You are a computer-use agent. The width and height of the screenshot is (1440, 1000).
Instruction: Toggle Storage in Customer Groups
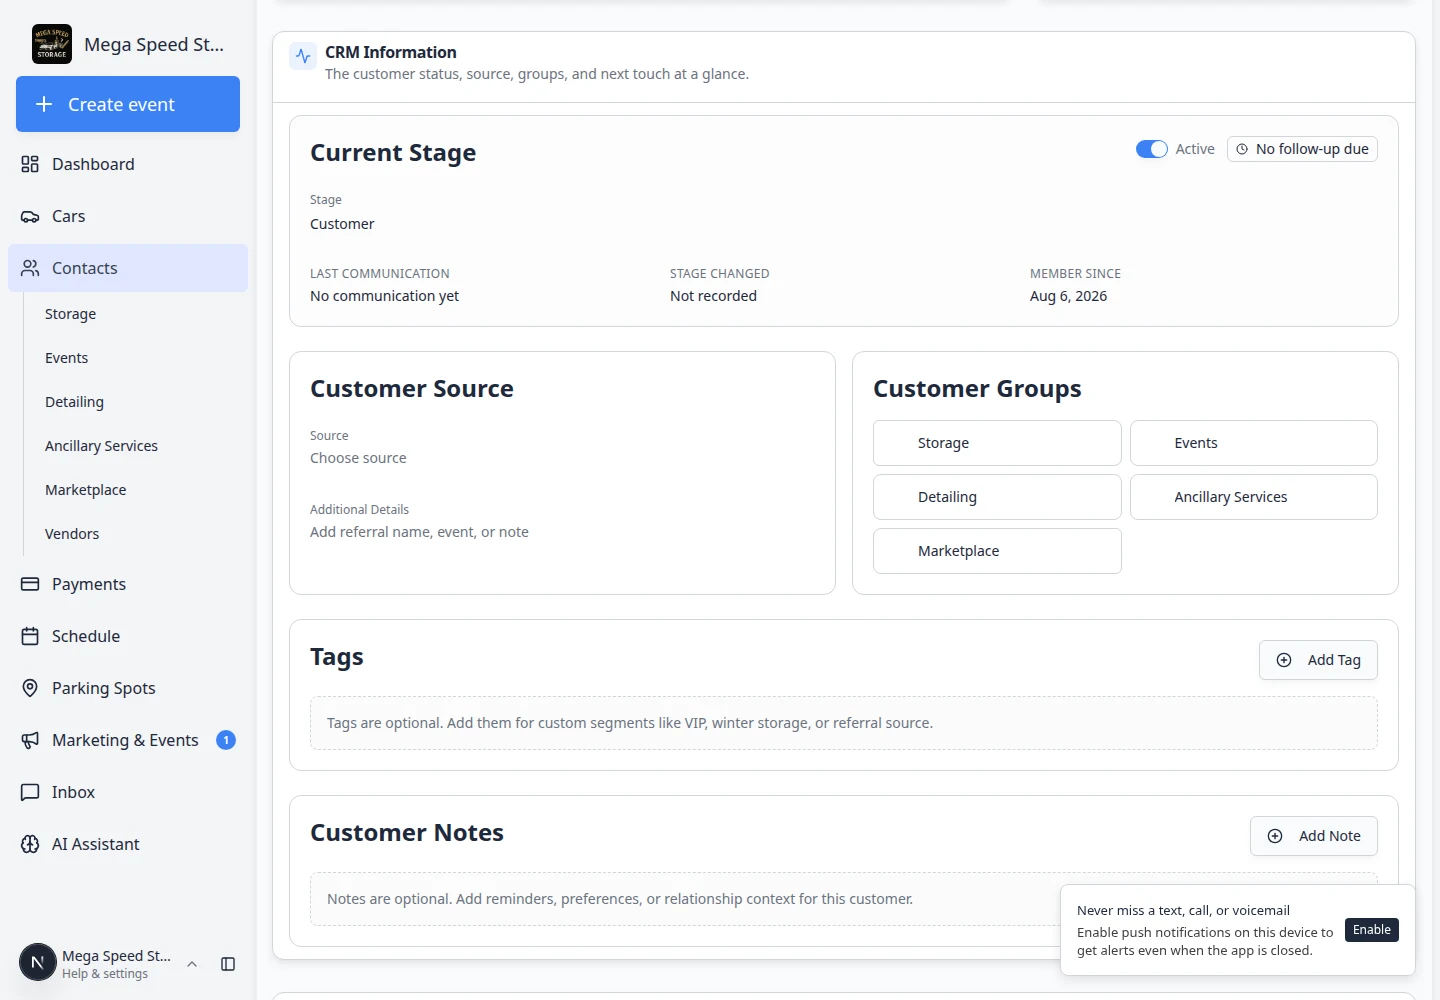[x=997, y=443]
